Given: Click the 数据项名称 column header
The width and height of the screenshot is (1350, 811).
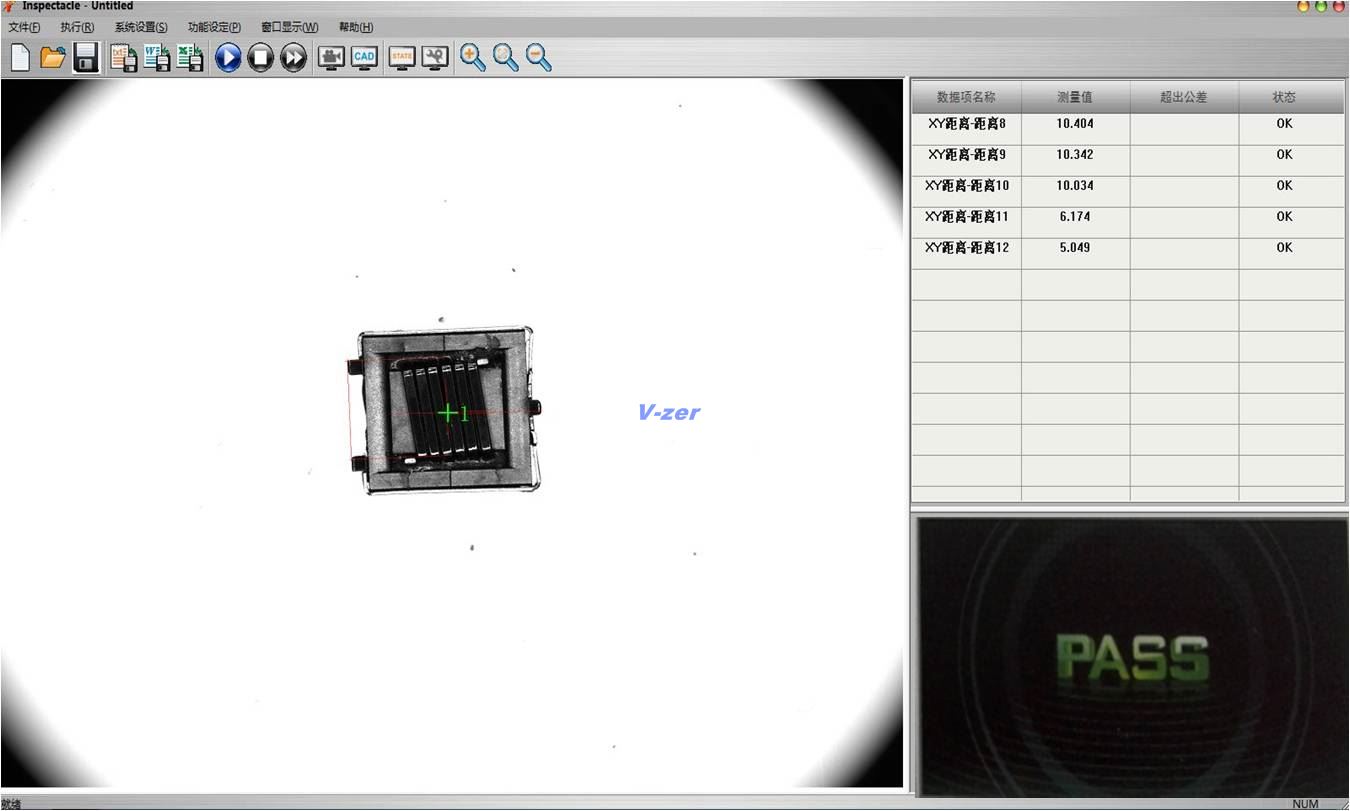Looking at the screenshot, I should 966,97.
